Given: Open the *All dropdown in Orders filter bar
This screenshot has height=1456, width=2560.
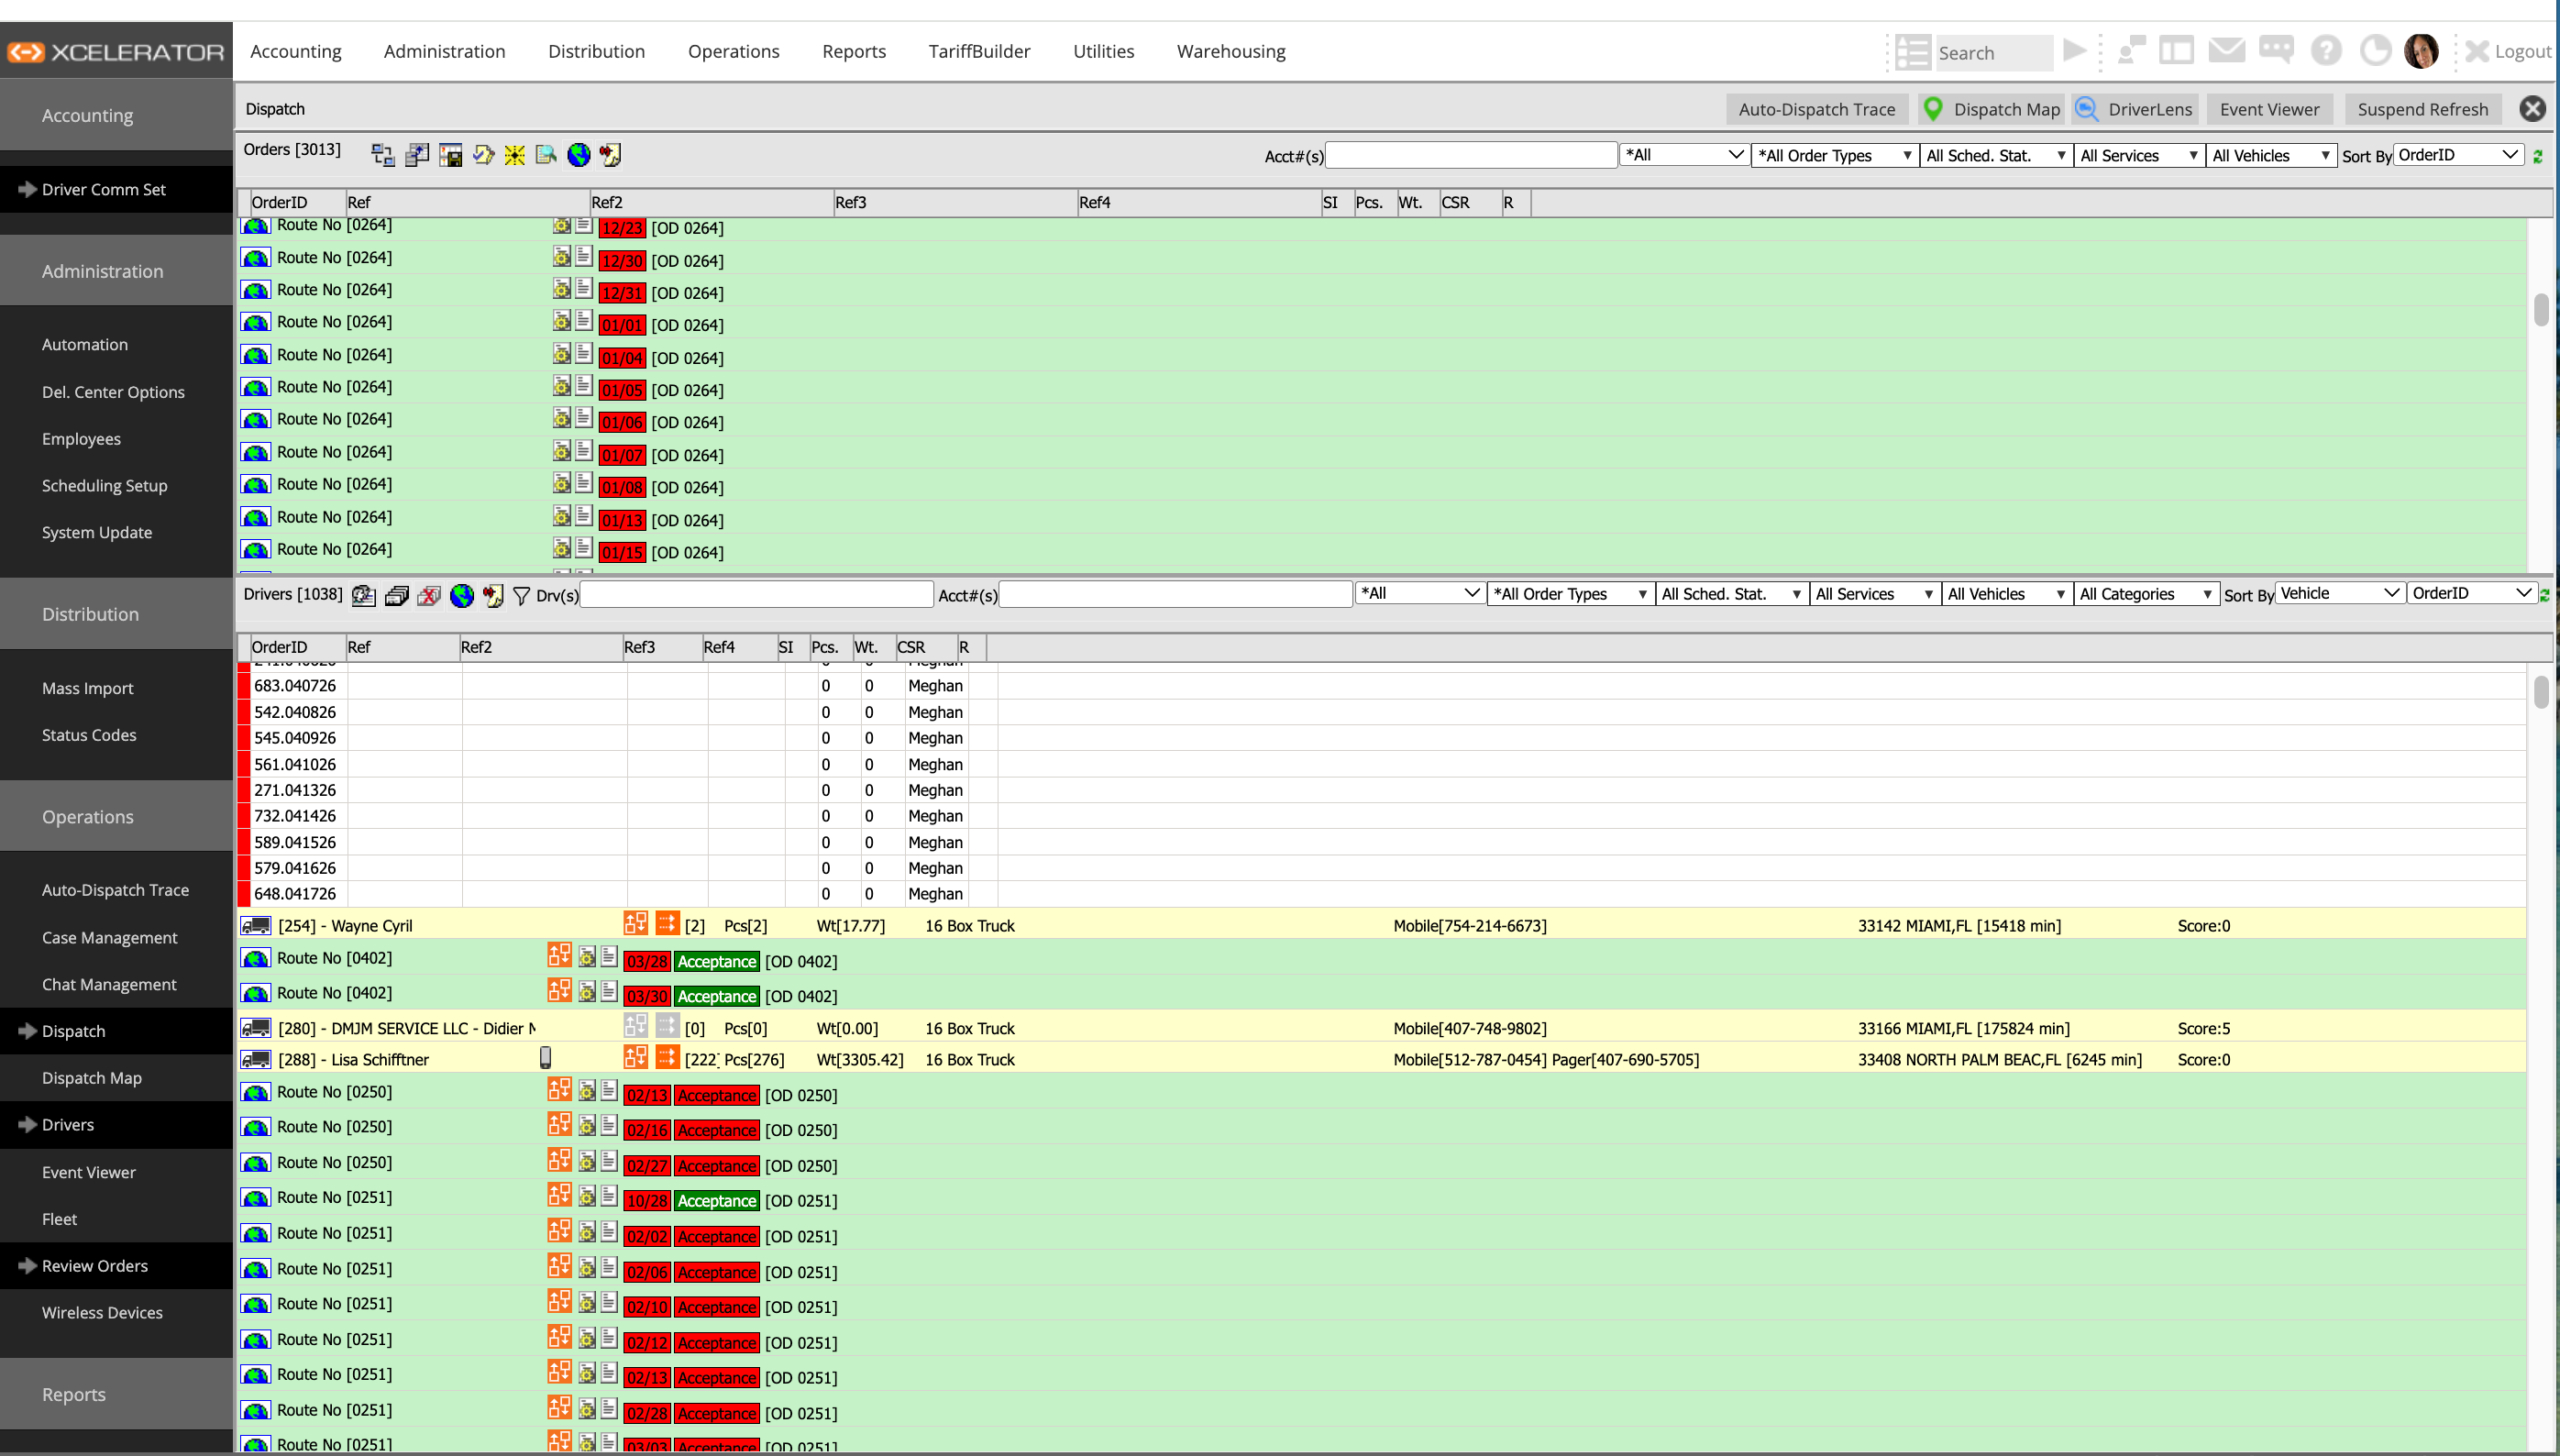Looking at the screenshot, I should (x=1684, y=155).
